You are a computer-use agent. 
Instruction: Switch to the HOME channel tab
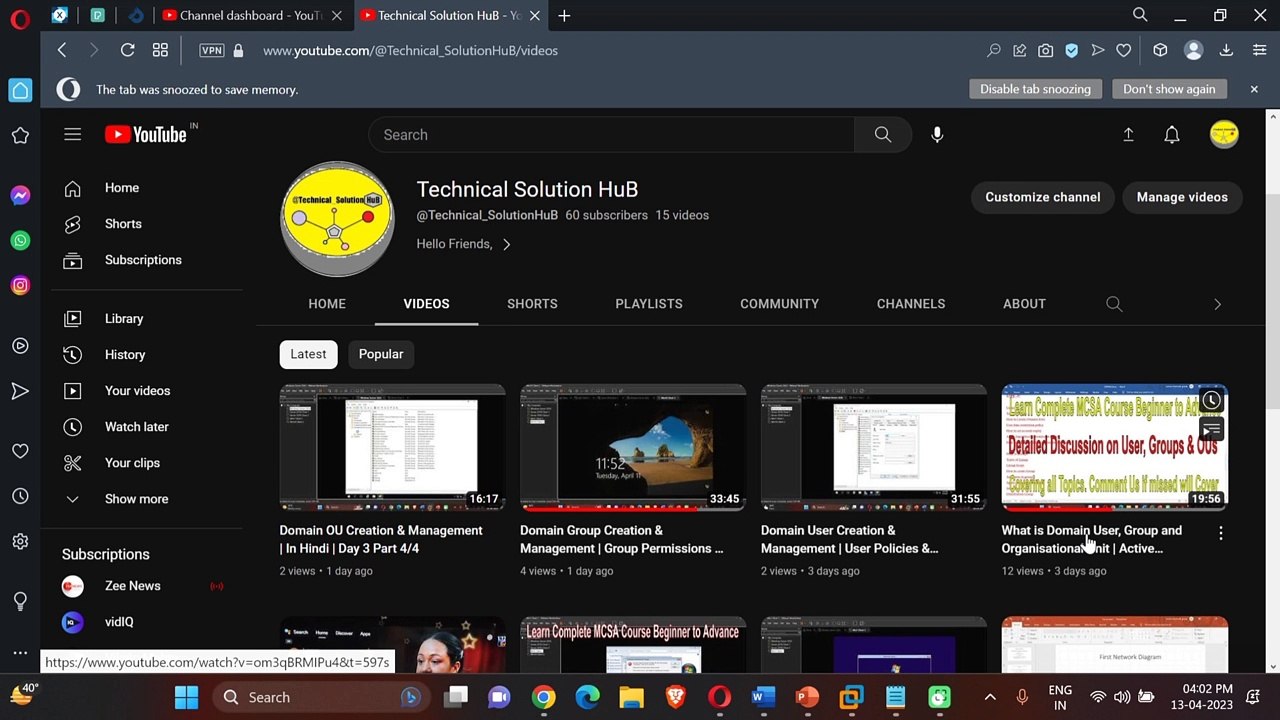(327, 304)
